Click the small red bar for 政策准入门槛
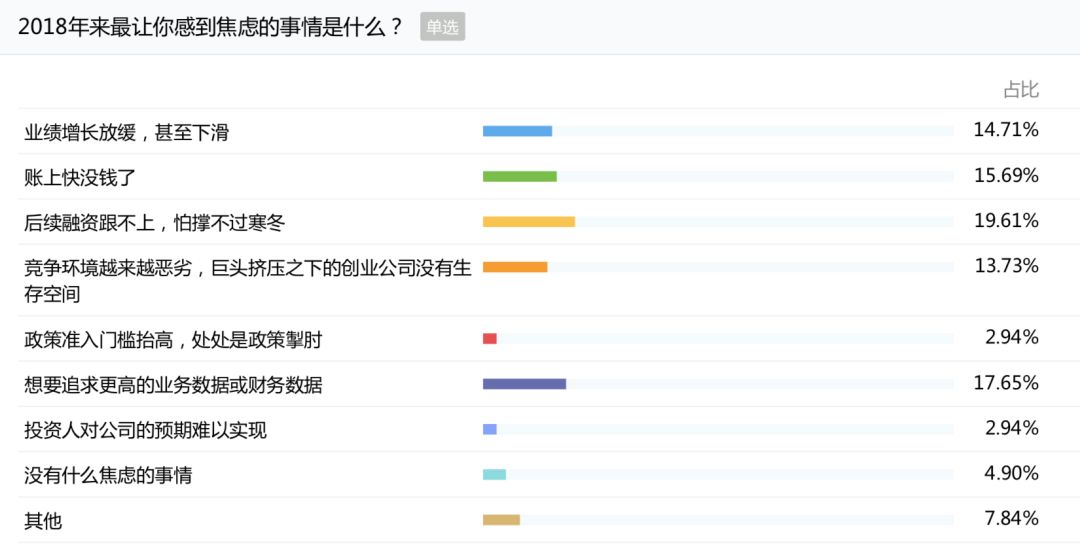 490,338
